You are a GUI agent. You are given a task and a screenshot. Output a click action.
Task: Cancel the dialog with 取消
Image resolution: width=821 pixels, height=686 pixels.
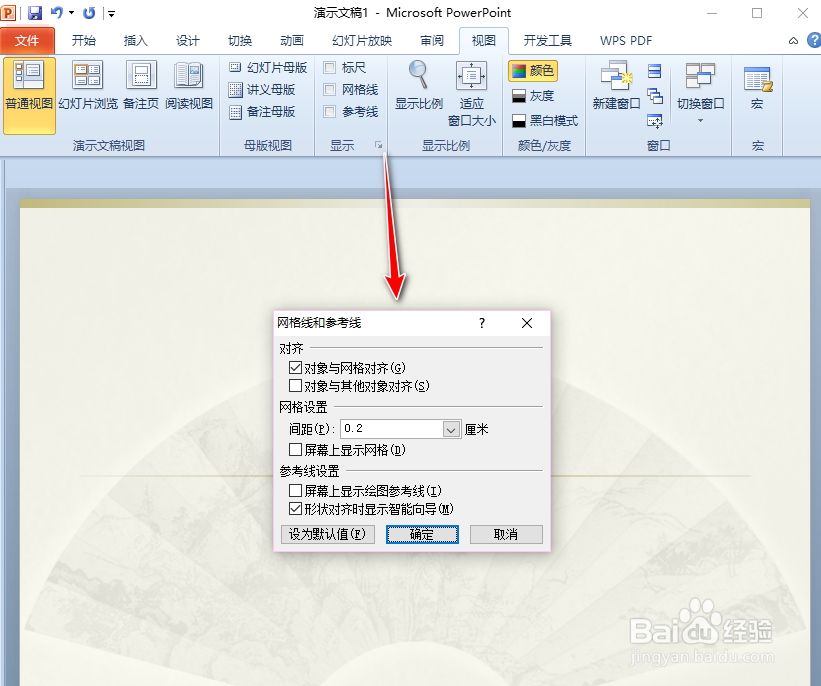(506, 534)
